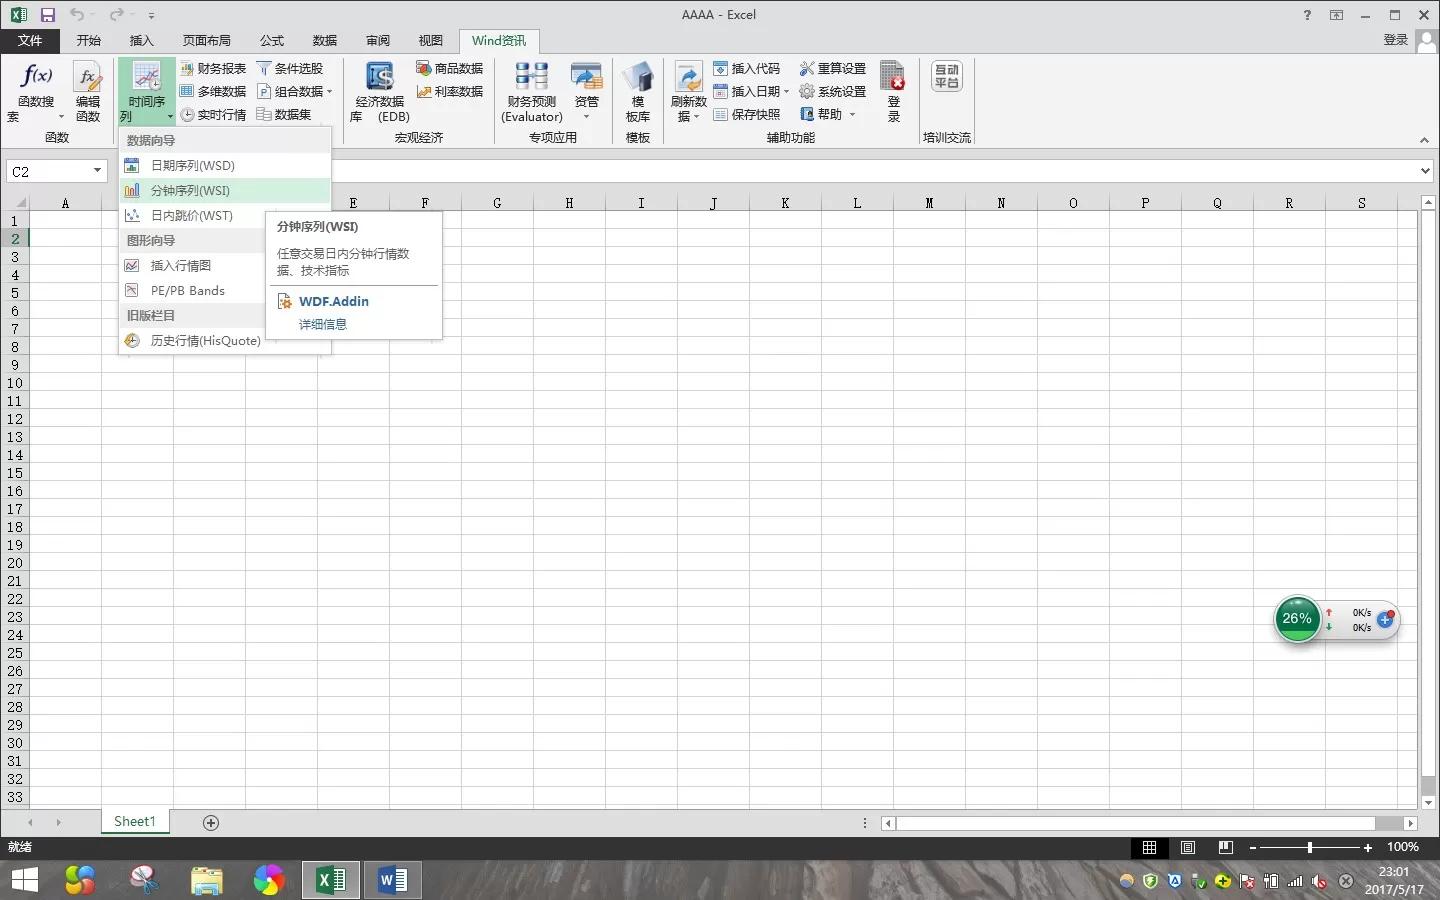Click the 详细信息 link in tooltip
Screen dimensions: 1440x900
coord(323,324)
